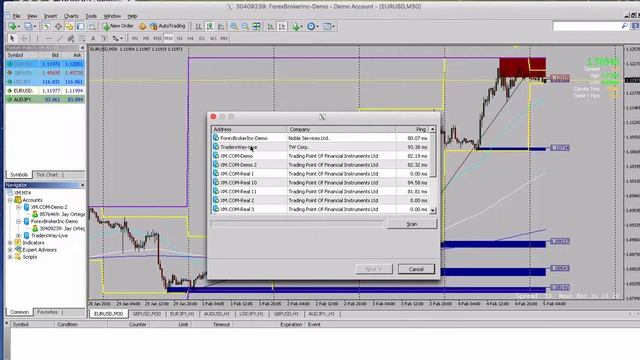
Task: Switch timeframe to H4
Action: tap(190, 38)
